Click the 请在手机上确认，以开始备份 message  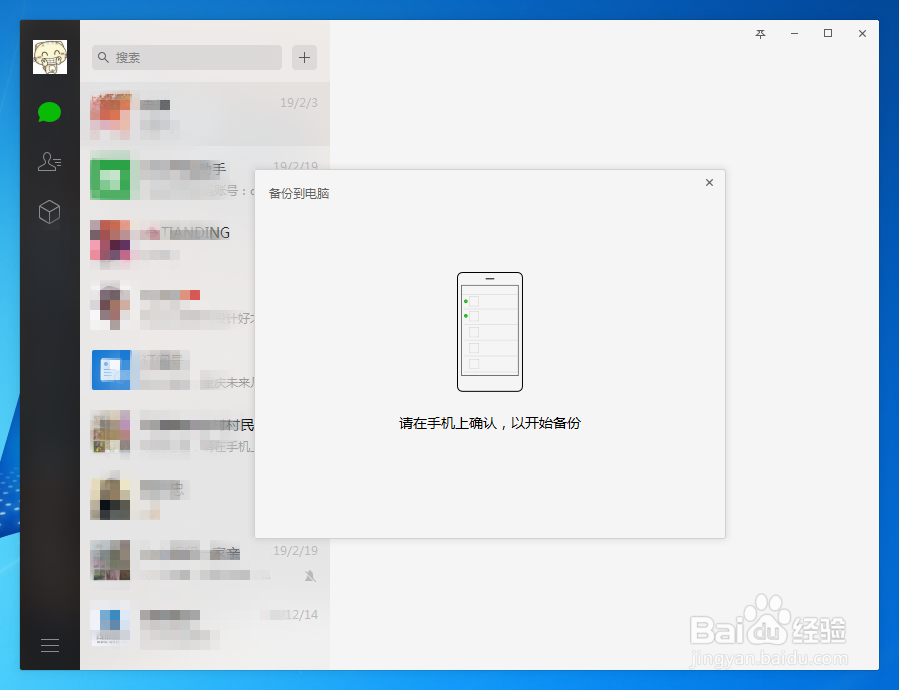(490, 423)
